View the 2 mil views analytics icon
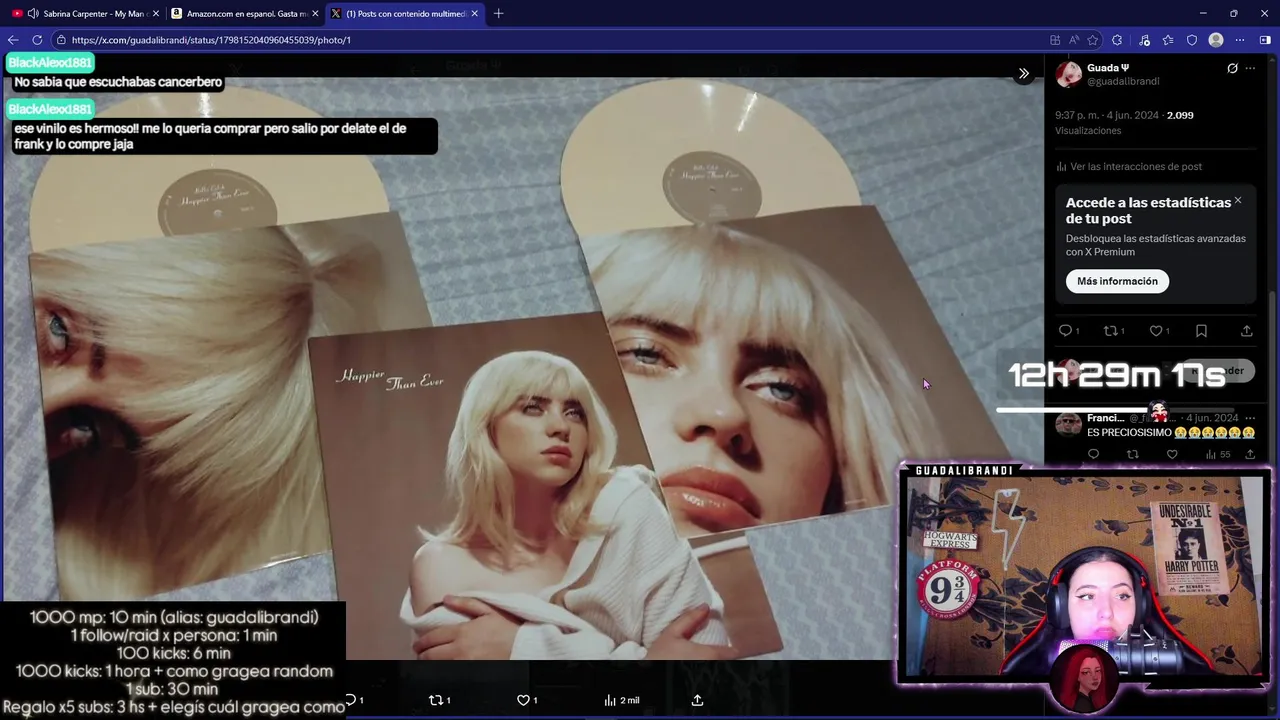This screenshot has width=1280, height=720. coord(621,700)
